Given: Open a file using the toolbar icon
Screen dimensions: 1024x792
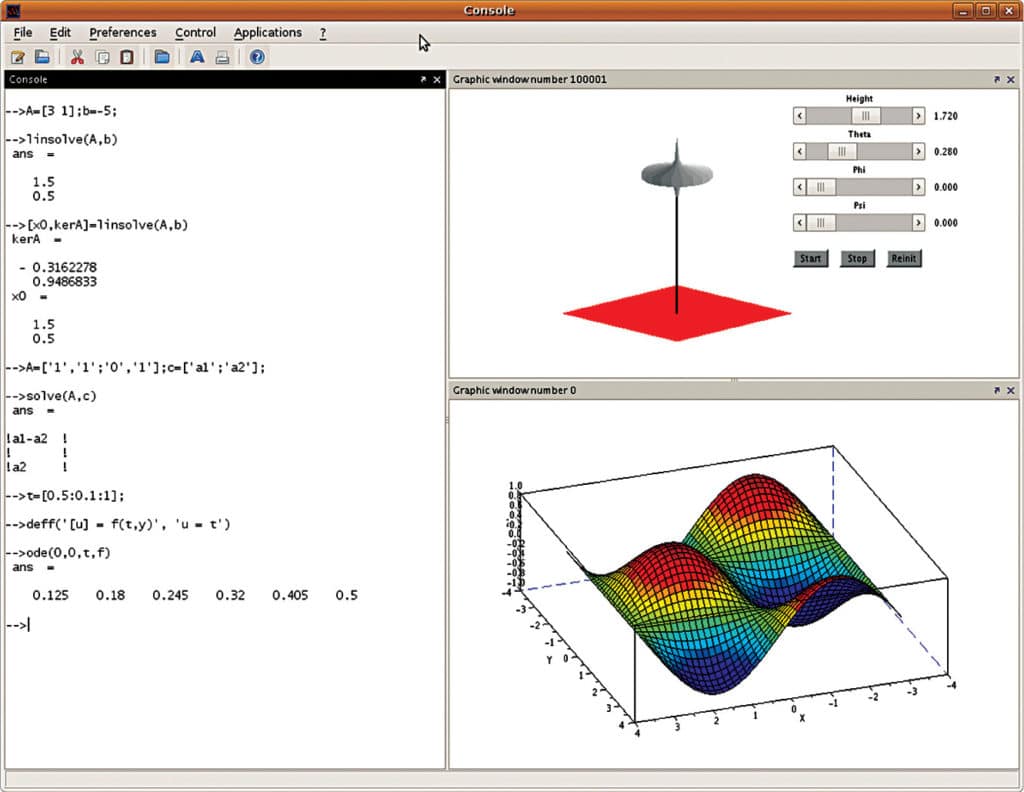Looking at the screenshot, I should pyautogui.click(x=41, y=57).
